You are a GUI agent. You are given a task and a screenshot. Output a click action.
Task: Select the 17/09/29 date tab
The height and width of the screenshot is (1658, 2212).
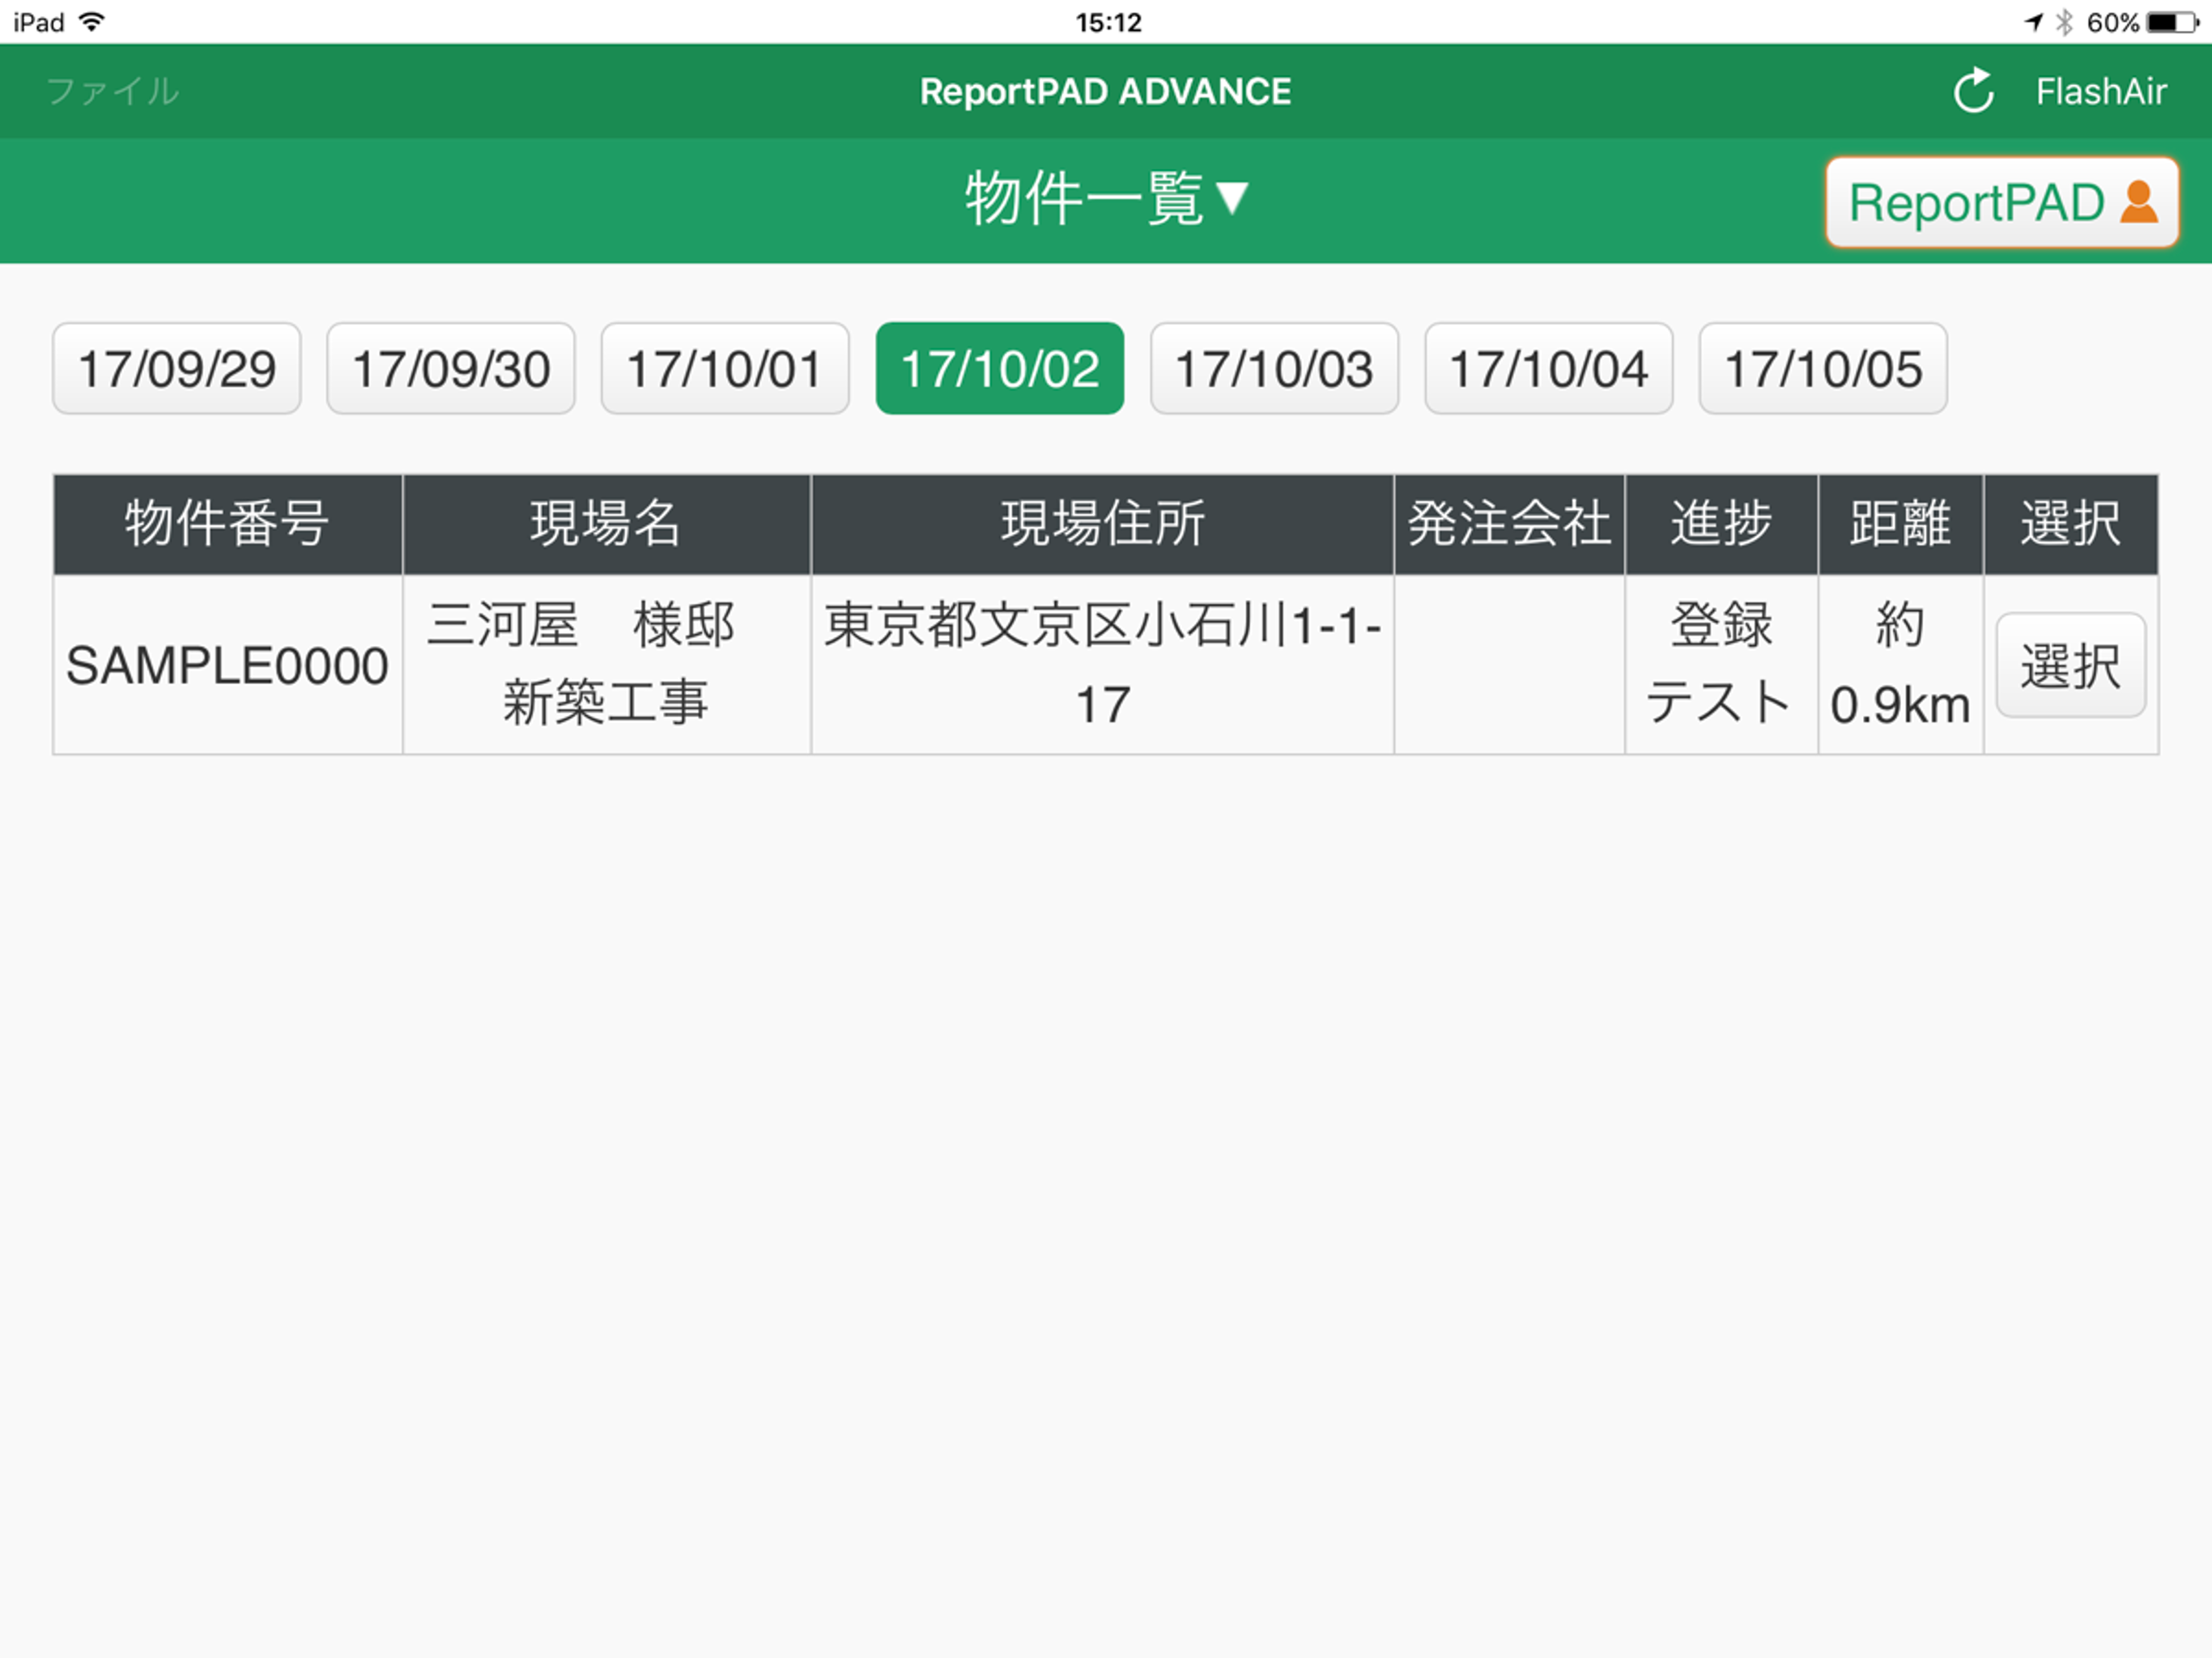[177, 368]
